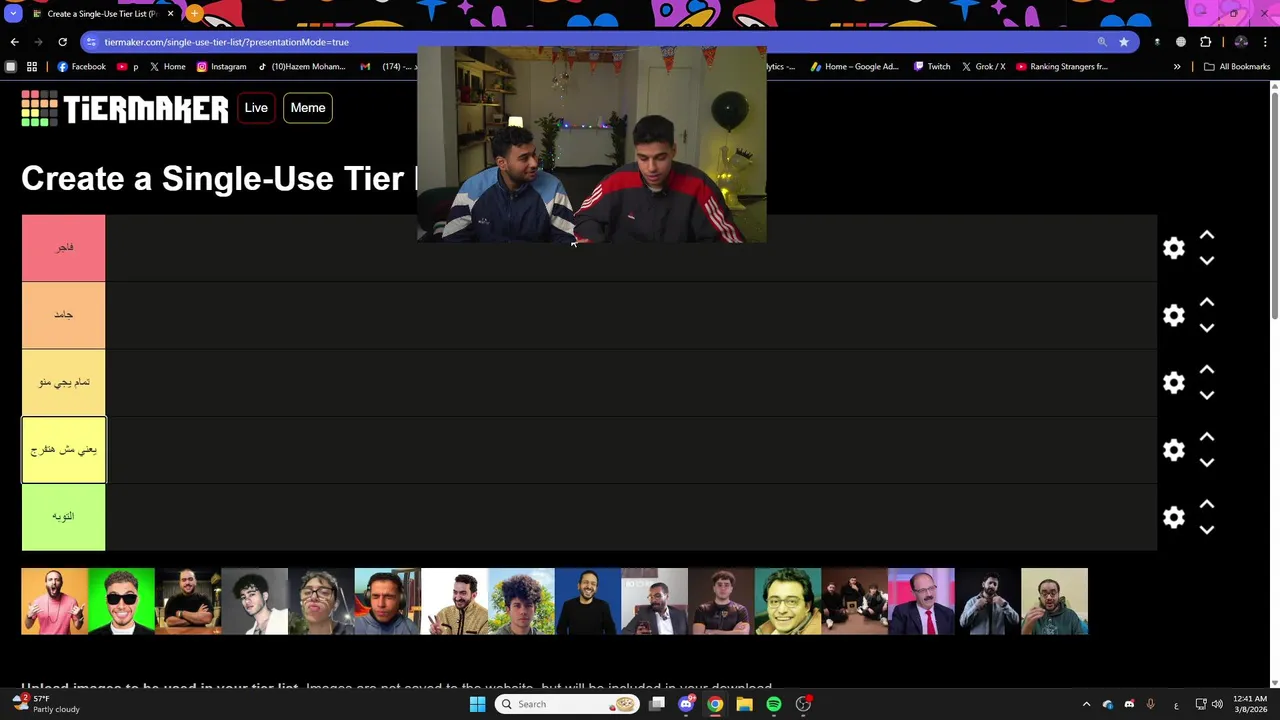Select the man in pink shirt thumbnail
1280x720 pixels.
pos(54,601)
